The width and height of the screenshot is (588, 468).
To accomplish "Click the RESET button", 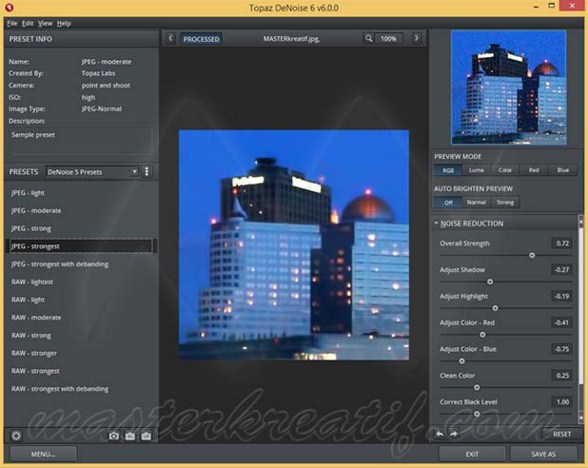I will coord(561,434).
